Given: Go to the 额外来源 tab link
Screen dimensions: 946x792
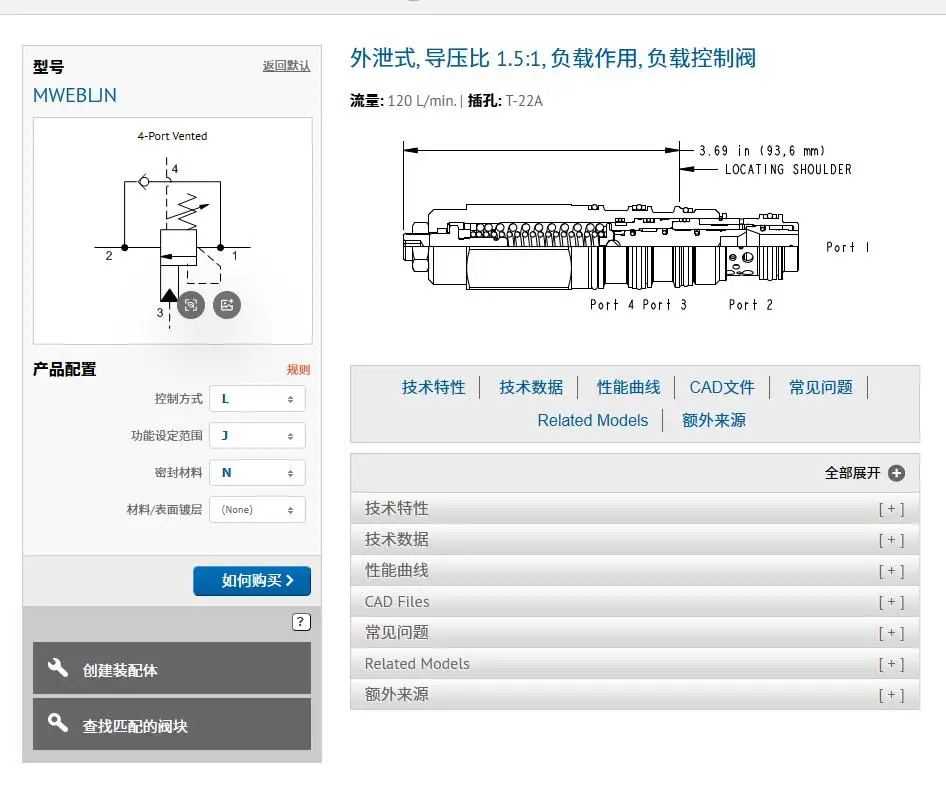Looking at the screenshot, I should [714, 420].
